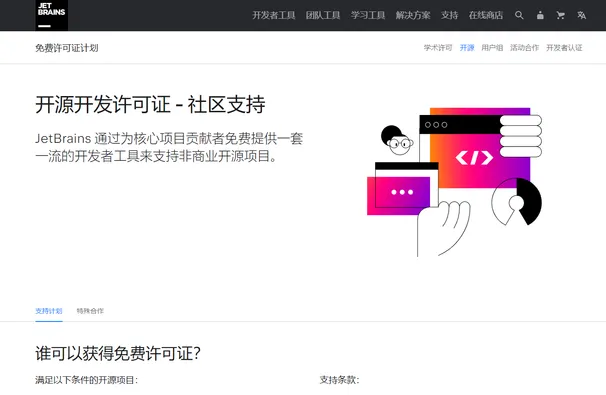Click the 开源开发许可证 - 社区支持 title
Screen dimensions: 606x395
click(x=150, y=104)
